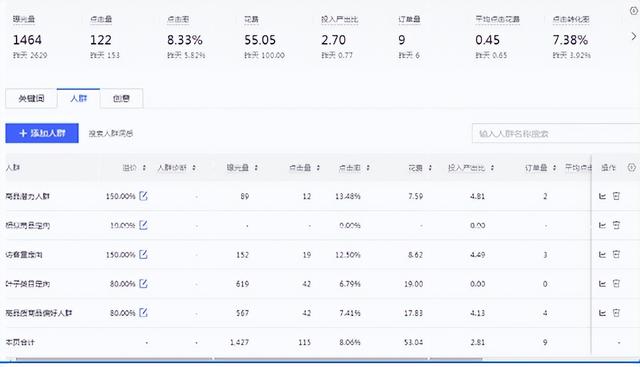Edit bid for 叶子类目定向 row

pos(143,283)
